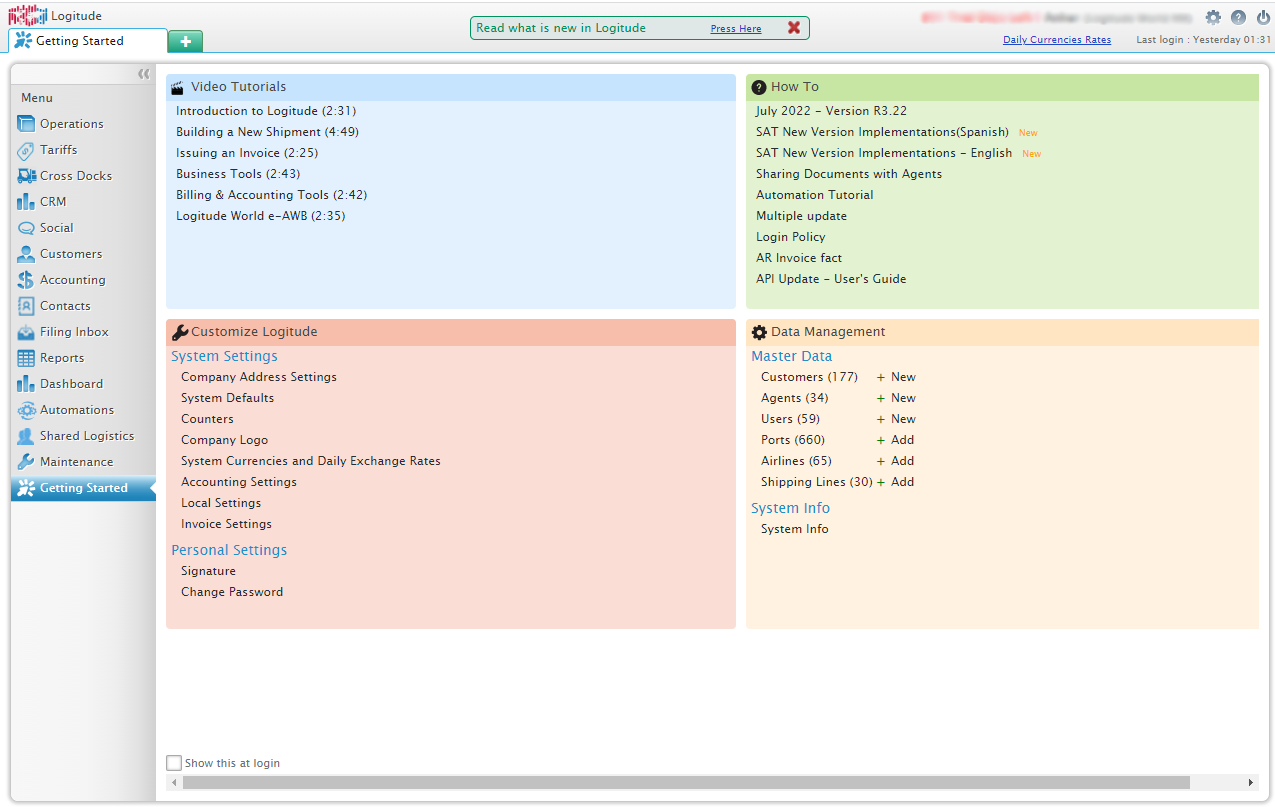The image size is (1275, 807).
Task: Click the Video Tutorials clapperboard icon
Action: tap(178, 88)
